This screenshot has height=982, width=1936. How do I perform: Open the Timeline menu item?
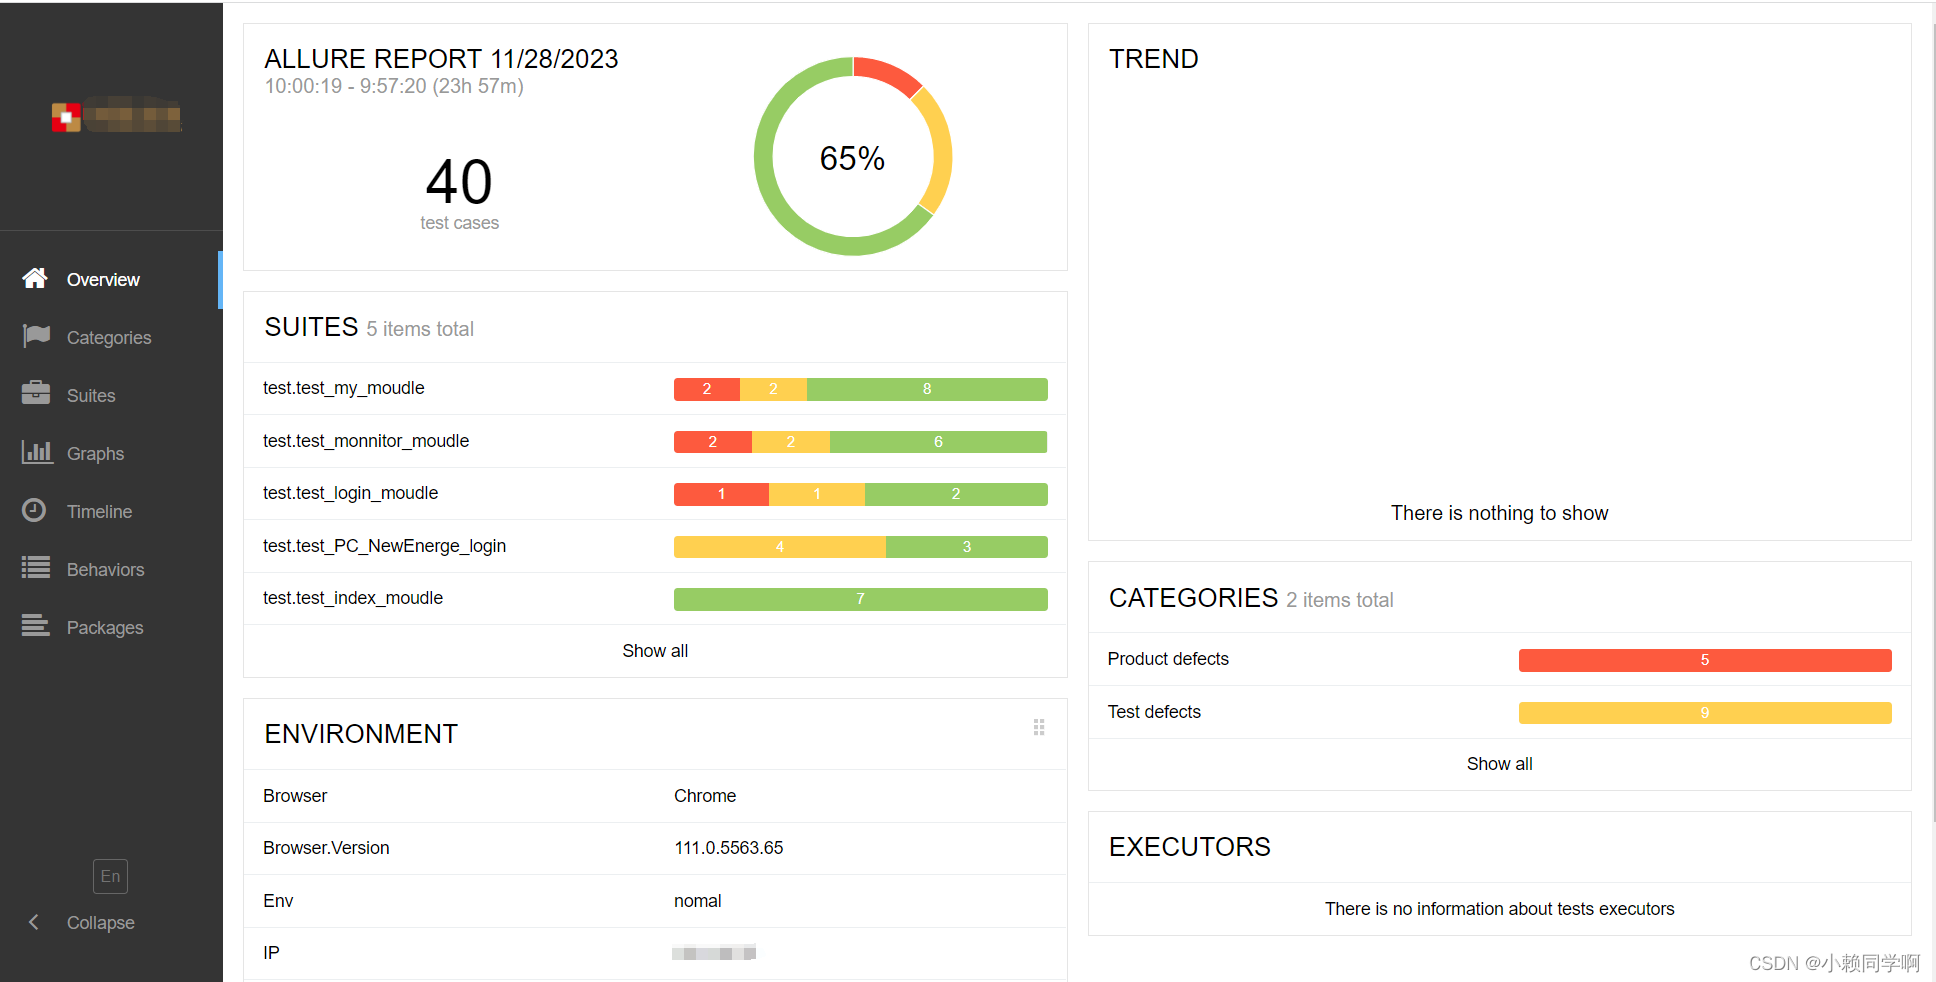click(111, 512)
